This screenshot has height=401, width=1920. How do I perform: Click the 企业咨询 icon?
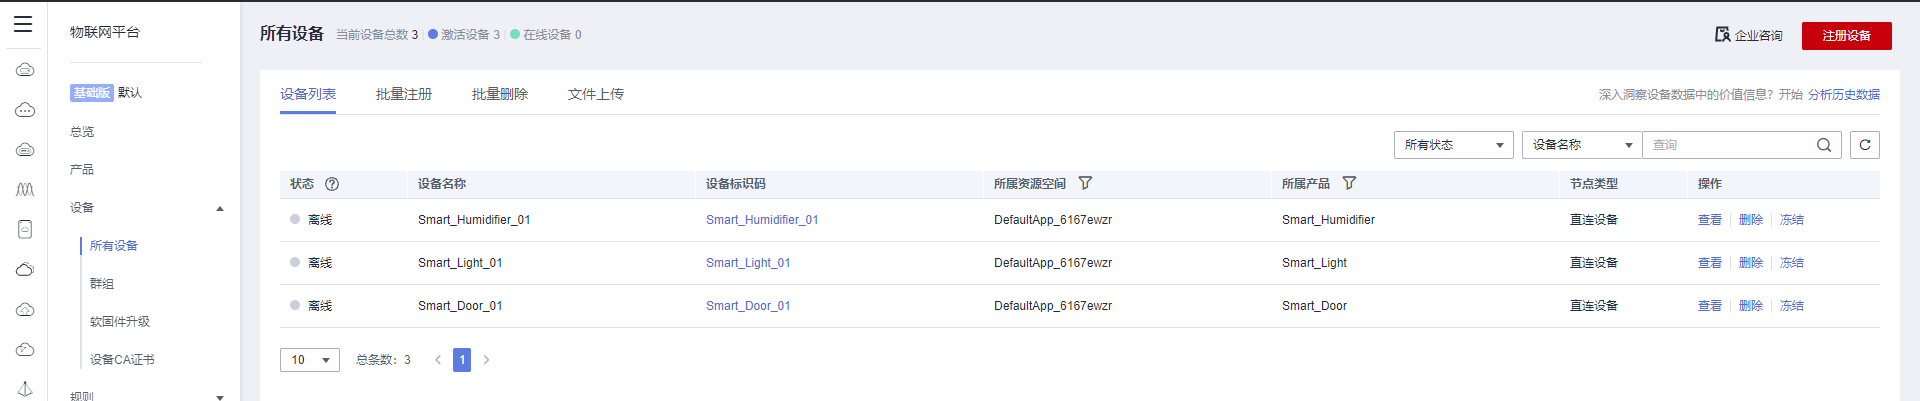click(x=1722, y=35)
